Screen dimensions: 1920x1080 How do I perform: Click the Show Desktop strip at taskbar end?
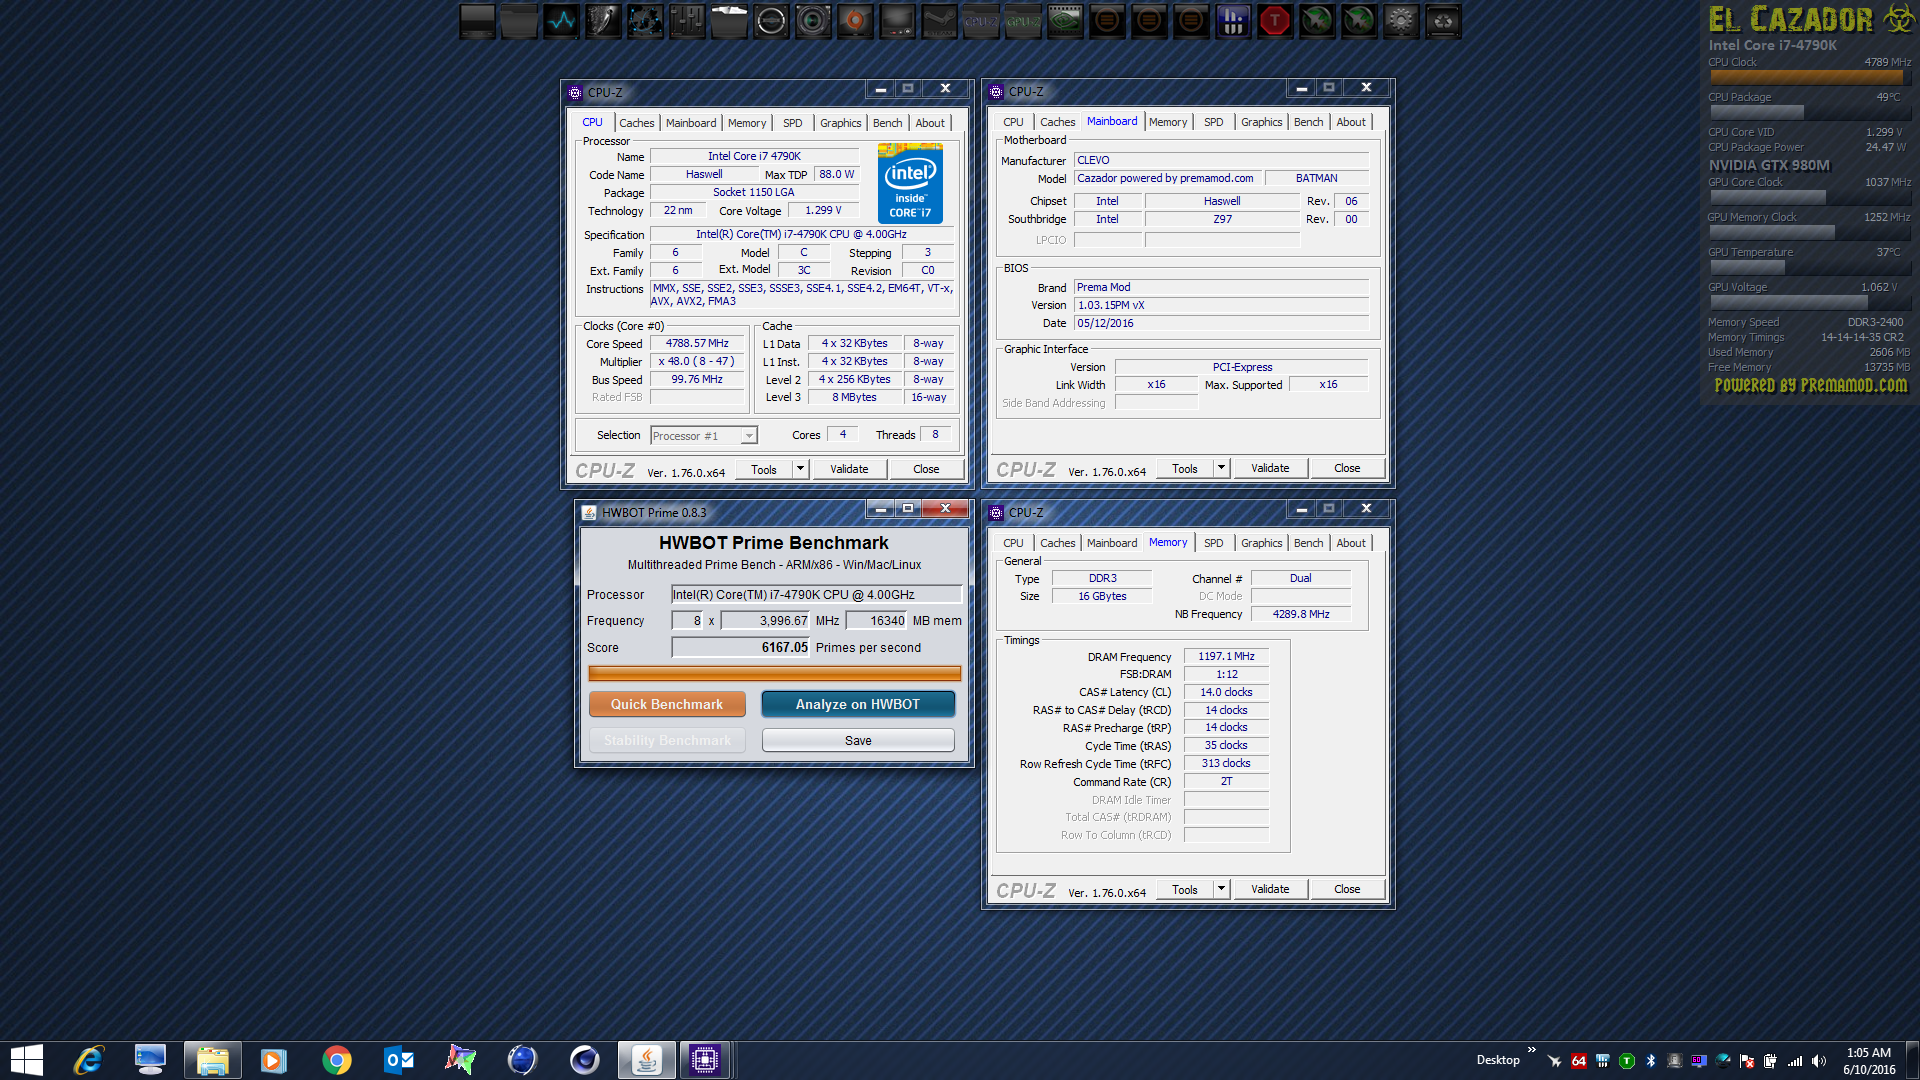(1914, 1060)
